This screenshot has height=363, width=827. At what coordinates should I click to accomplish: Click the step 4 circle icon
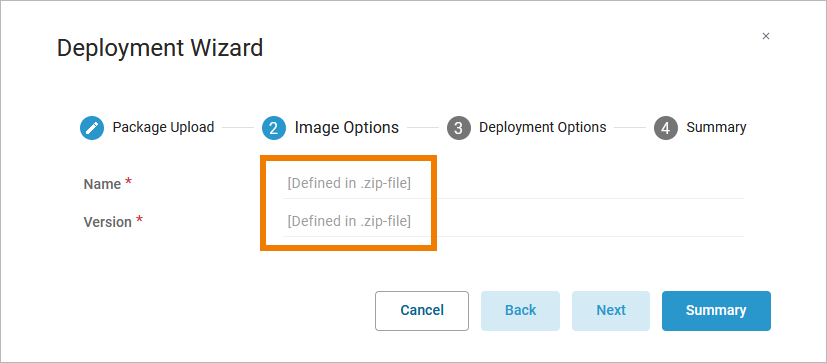click(x=666, y=128)
